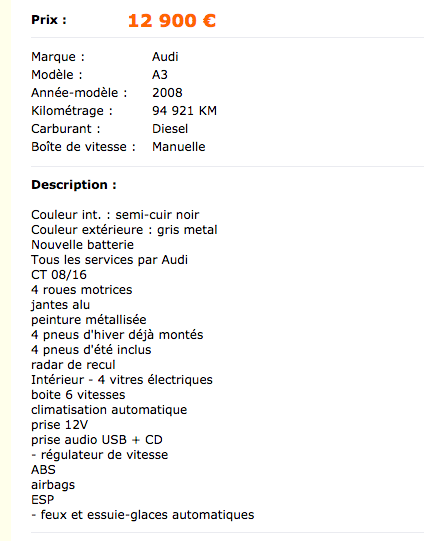Click the CT 08/16 line
424x541 pixels.
(x=59, y=275)
